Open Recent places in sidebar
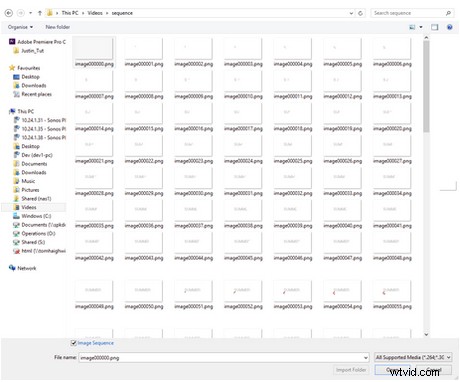 tap(33, 94)
